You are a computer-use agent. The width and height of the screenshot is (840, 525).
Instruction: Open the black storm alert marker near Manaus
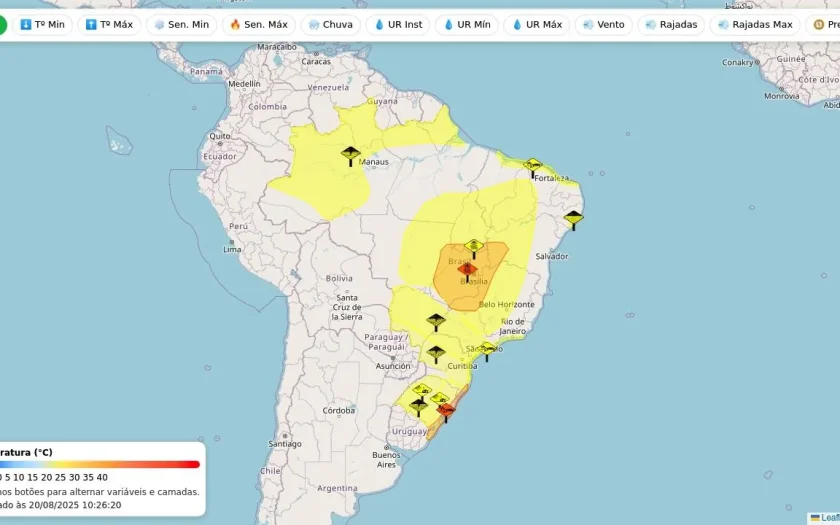coord(350,156)
